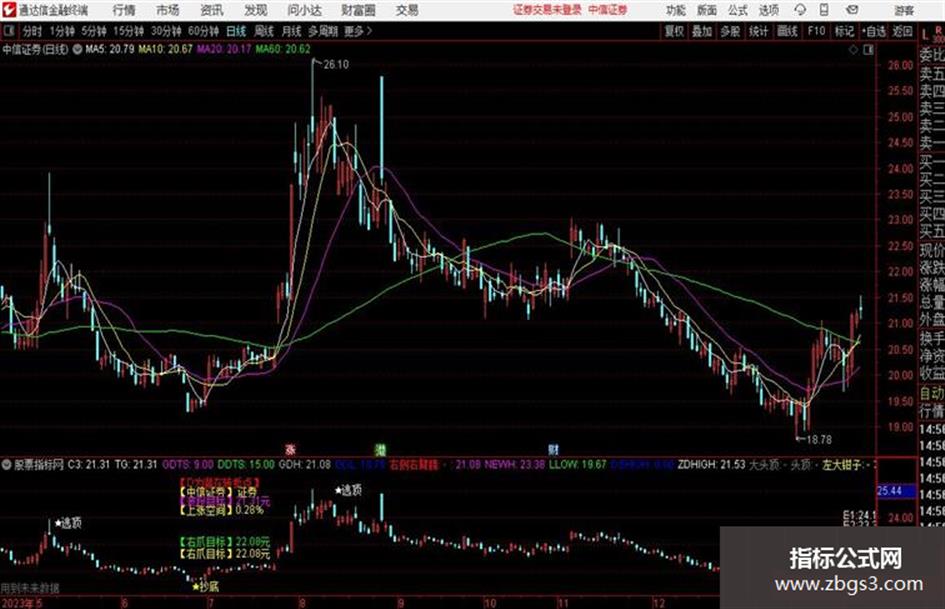This screenshot has height=609, width=945.
Task: Click the 【上涨空间】0.28% text
Action: 221,510
